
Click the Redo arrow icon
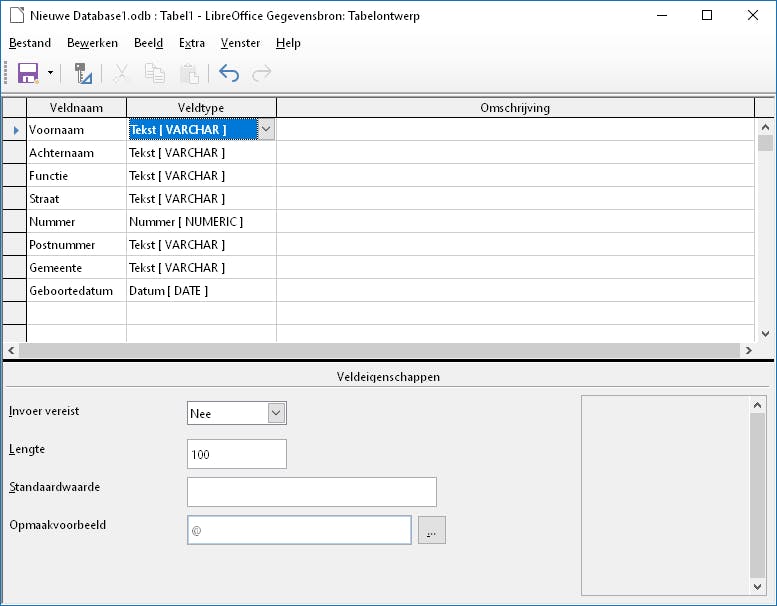pos(262,73)
